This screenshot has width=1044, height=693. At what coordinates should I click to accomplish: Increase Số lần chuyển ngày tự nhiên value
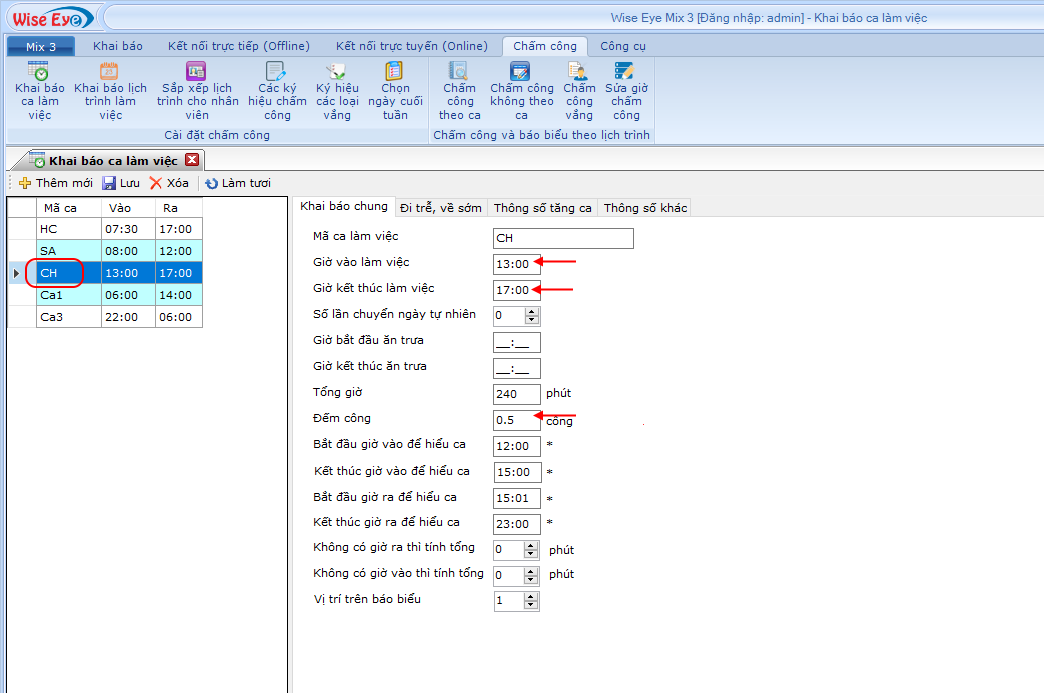532,311
